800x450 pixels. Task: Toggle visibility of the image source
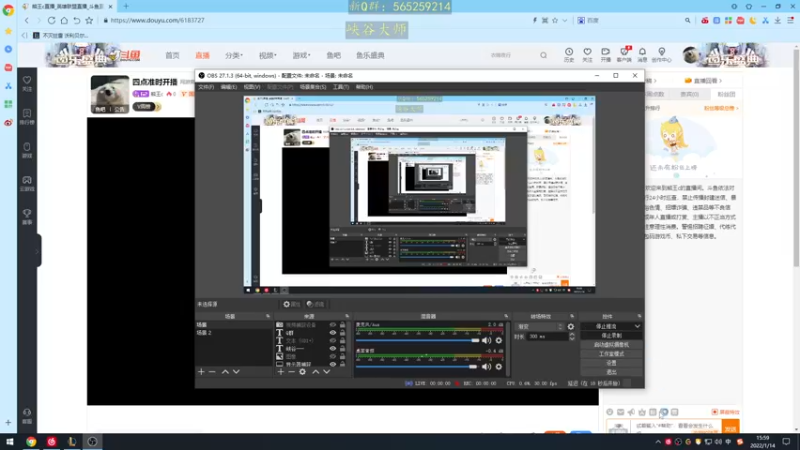point(333,356)
